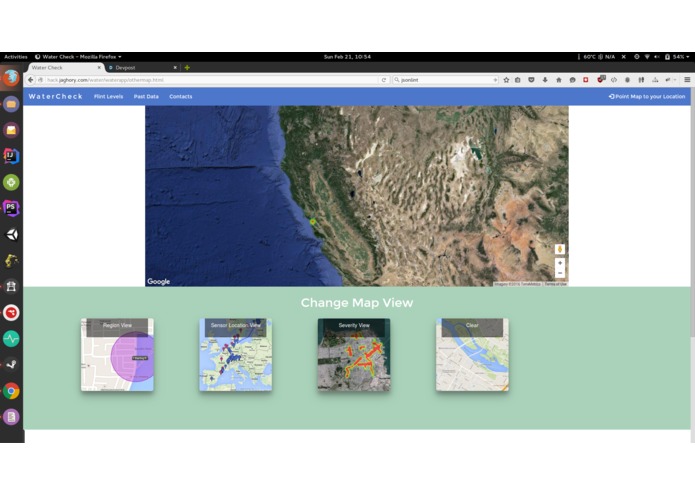Image resolution: width=695 pixels, height=494 pixels.
Task: Open the system monitor pulse icon in dock
Action: tap(11, 338)
